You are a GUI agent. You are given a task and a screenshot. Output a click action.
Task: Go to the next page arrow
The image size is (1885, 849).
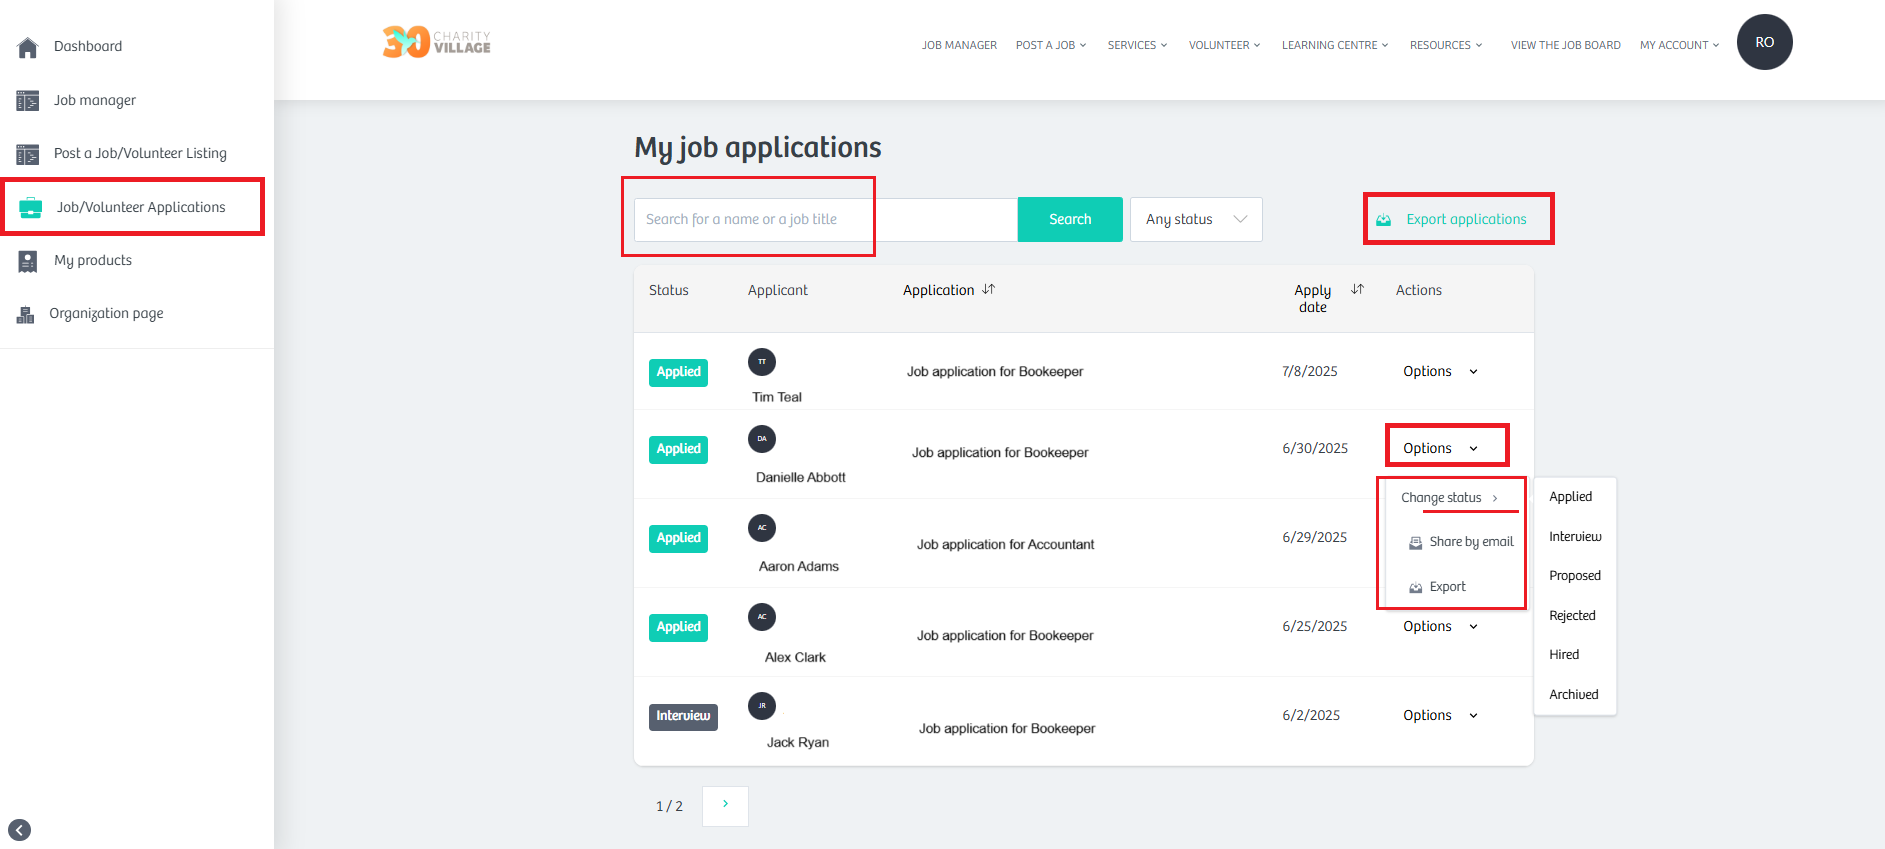coord(725,806)
